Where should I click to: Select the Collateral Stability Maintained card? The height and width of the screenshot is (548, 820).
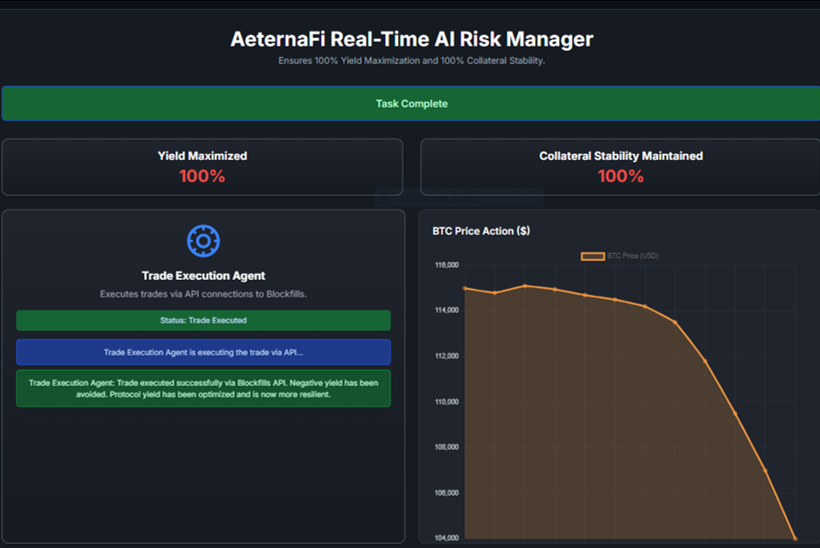pos(621,167)
